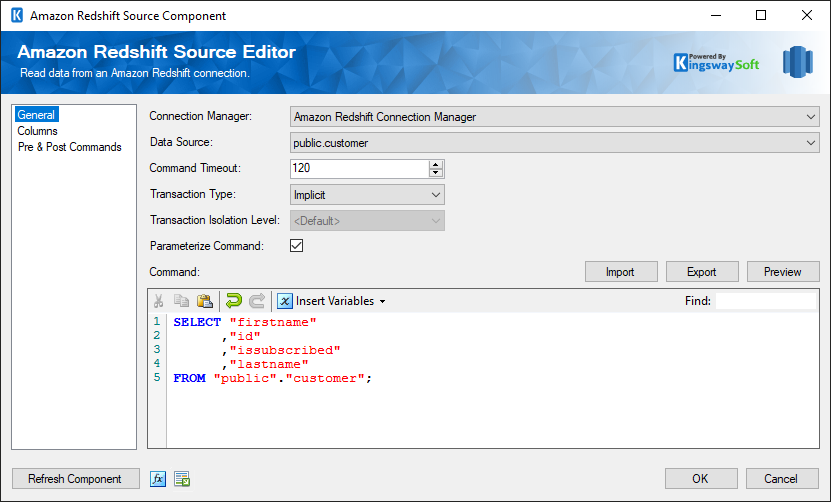831x502 pixels.
Task: Open the Transaction Isolation Level dropdown
Action: pos(367,221)
